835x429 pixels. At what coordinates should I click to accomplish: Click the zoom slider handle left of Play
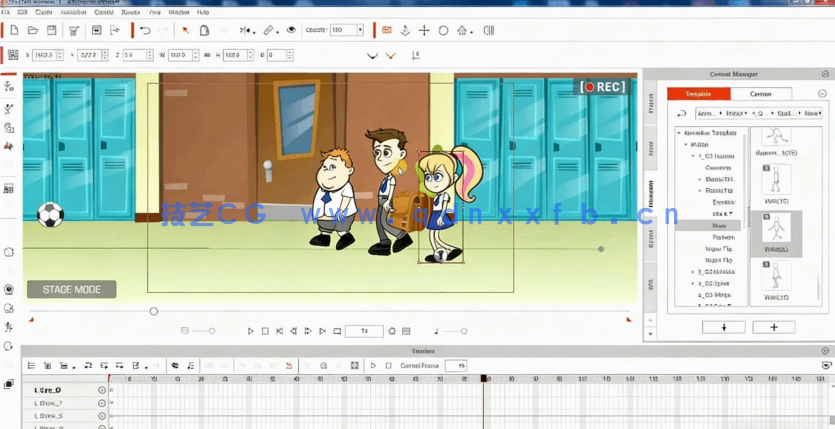pos(211,331)
